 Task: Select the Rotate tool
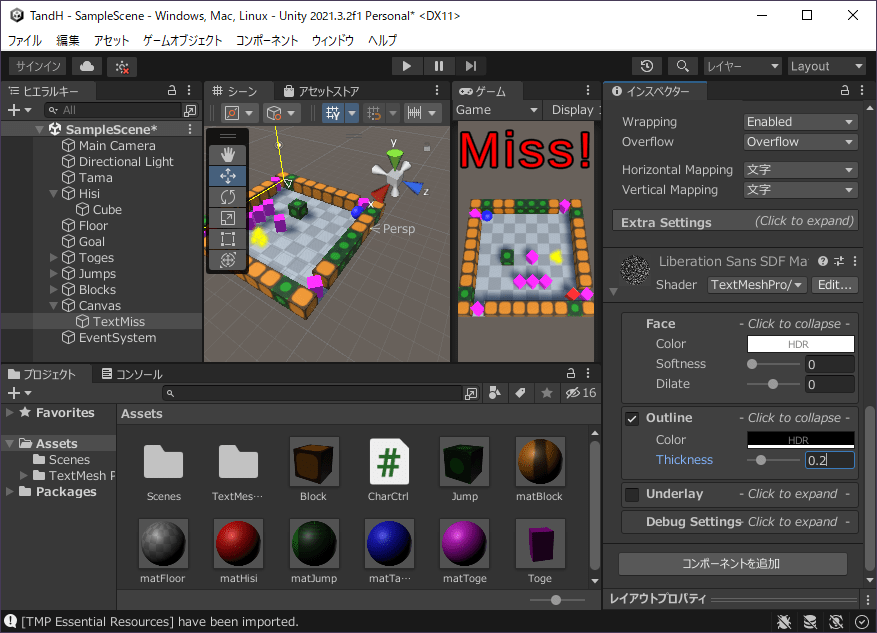click(x=228, y=197)
